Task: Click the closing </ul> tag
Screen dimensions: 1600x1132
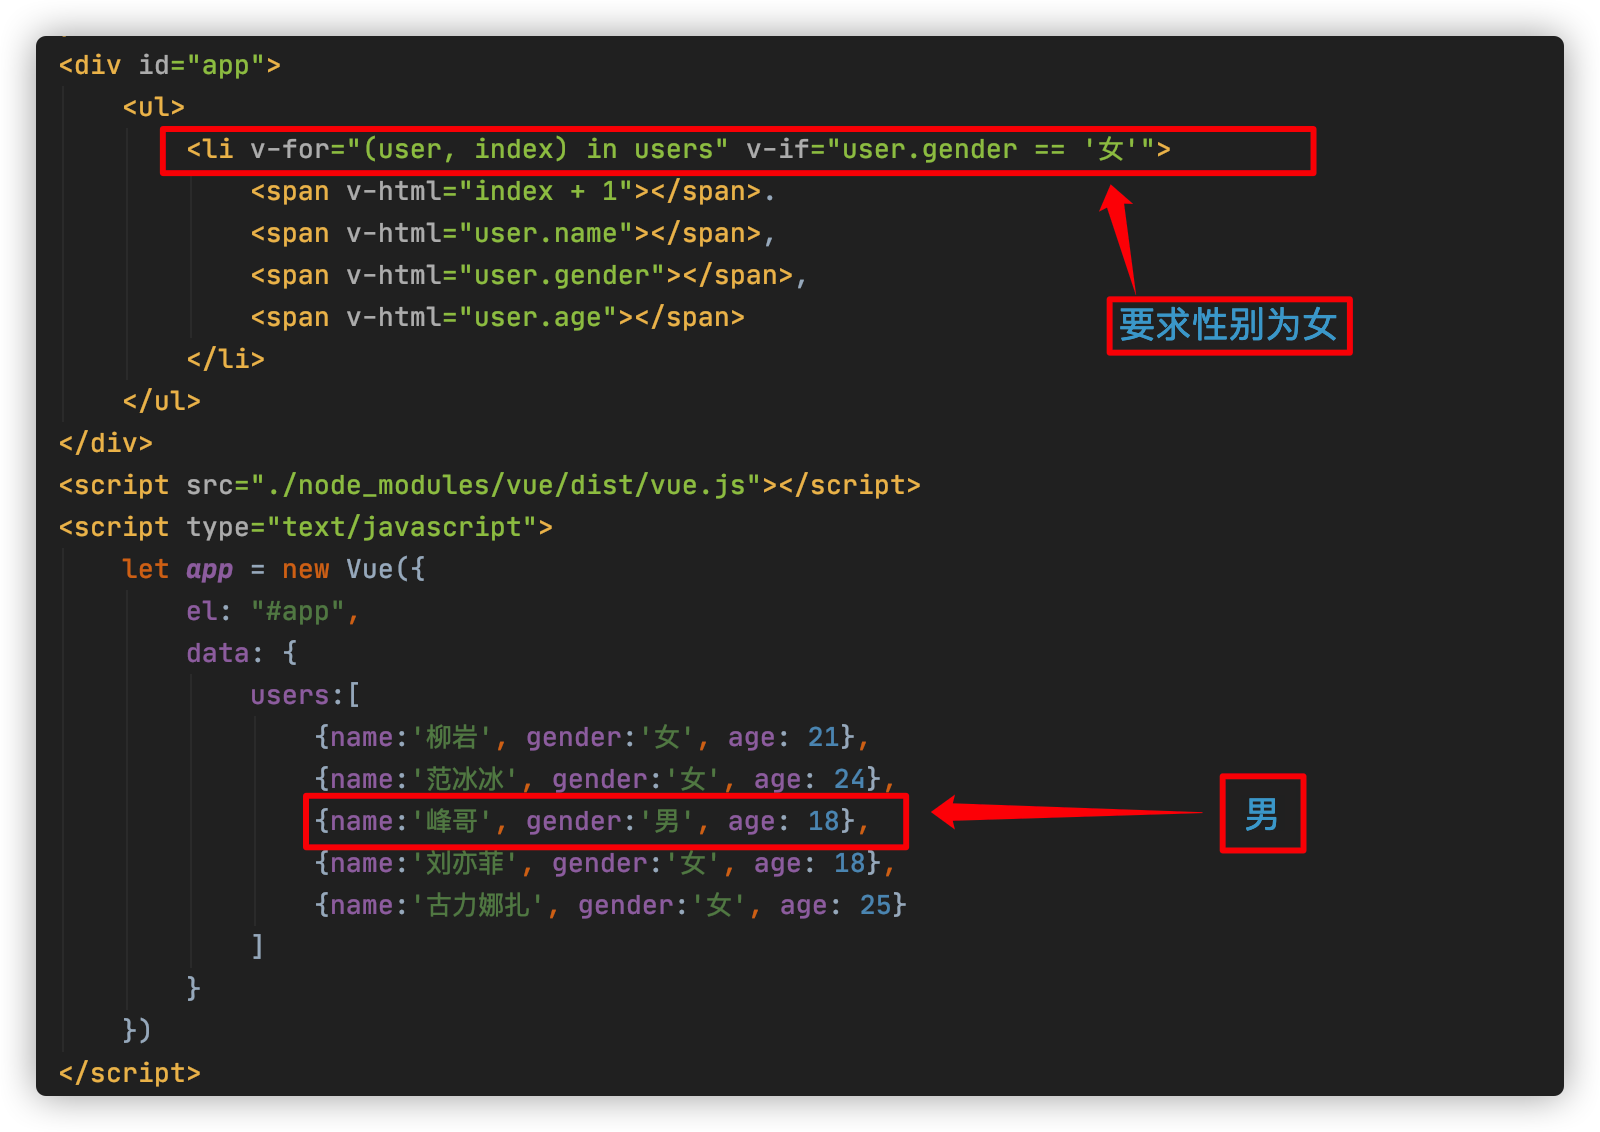Action: click(162, 401)
